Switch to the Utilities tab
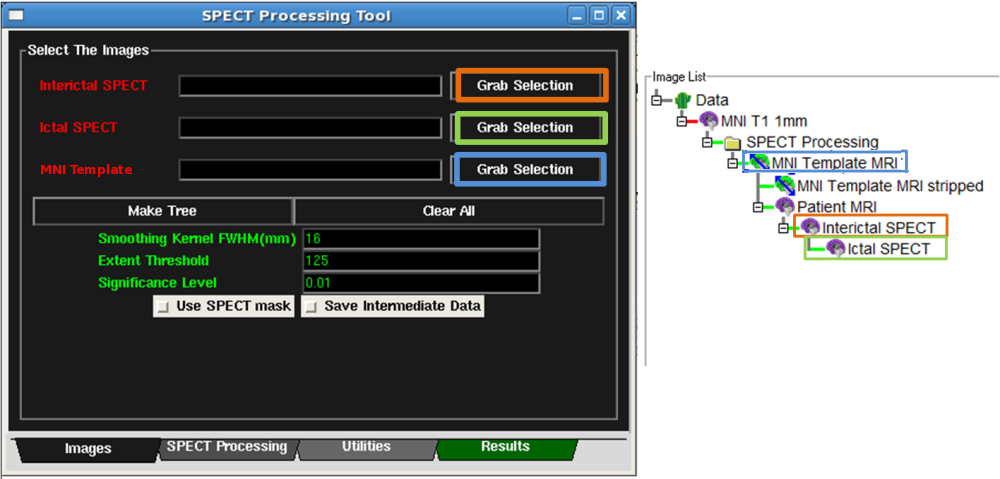The height and width of the screenshot is (479, 1000). tap(366, 447)
